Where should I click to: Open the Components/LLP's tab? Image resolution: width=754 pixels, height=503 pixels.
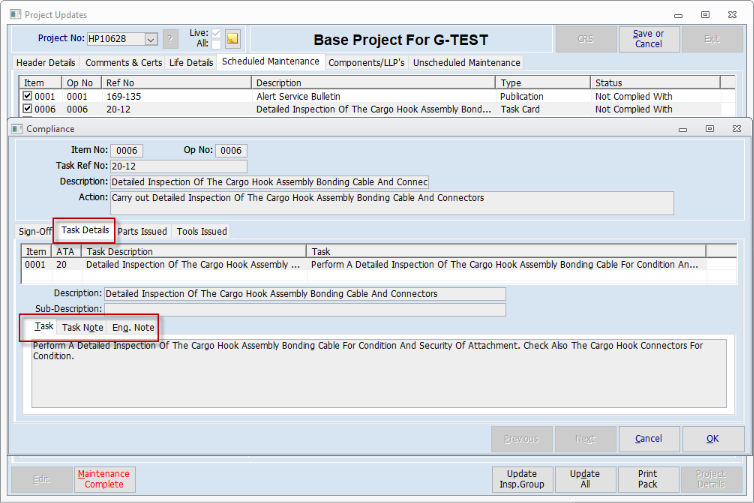(x=366, y=63)
